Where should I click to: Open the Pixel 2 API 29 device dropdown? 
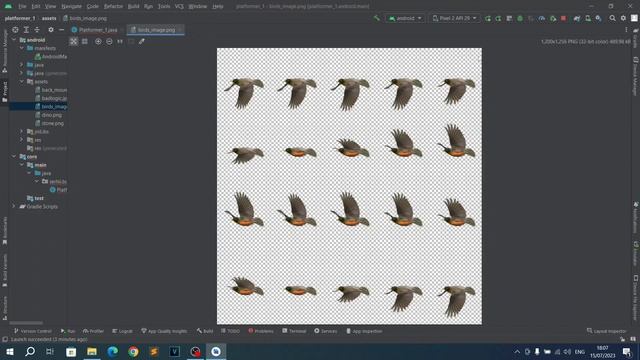454,18
